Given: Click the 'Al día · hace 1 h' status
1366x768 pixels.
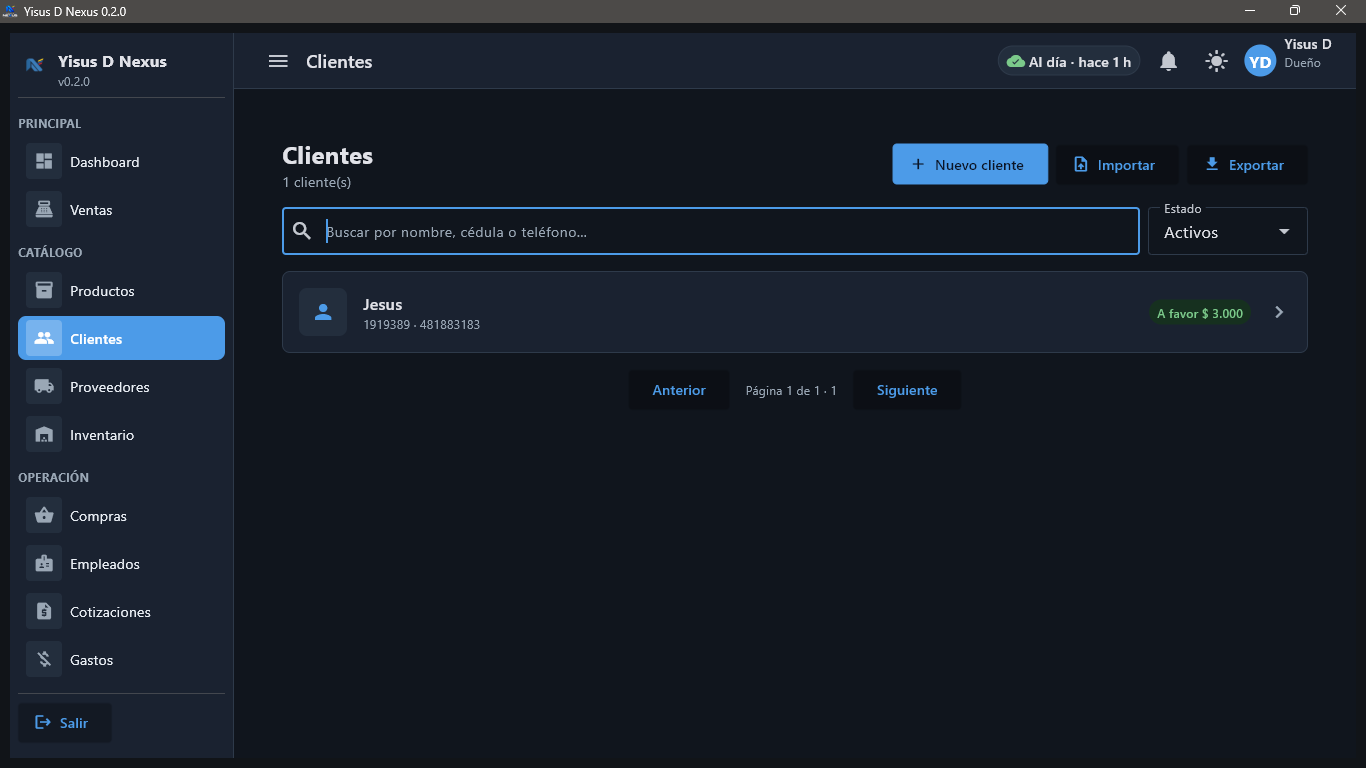Looking at the screenshot, I should coord(1069,62).
